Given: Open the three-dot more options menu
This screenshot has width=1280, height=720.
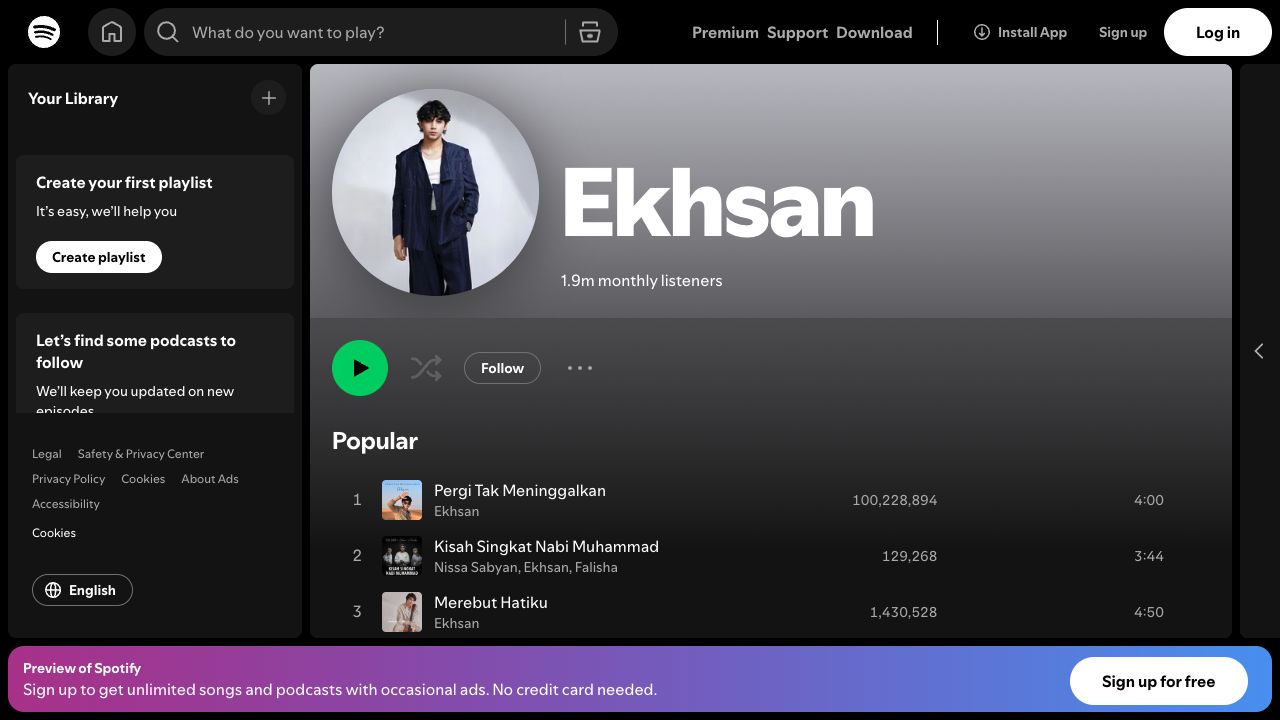Looking at the screenshot, I should [580, 368].
